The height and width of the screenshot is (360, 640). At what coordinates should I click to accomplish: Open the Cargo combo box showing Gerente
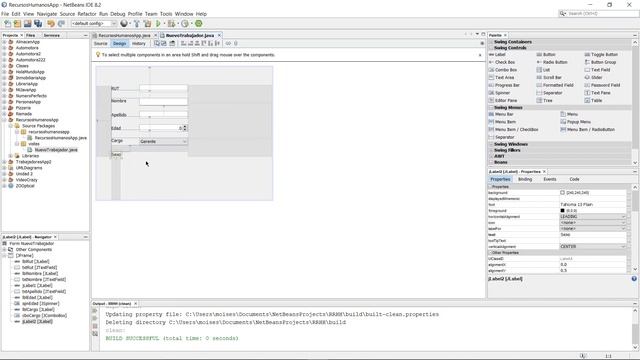coord(163,141)
